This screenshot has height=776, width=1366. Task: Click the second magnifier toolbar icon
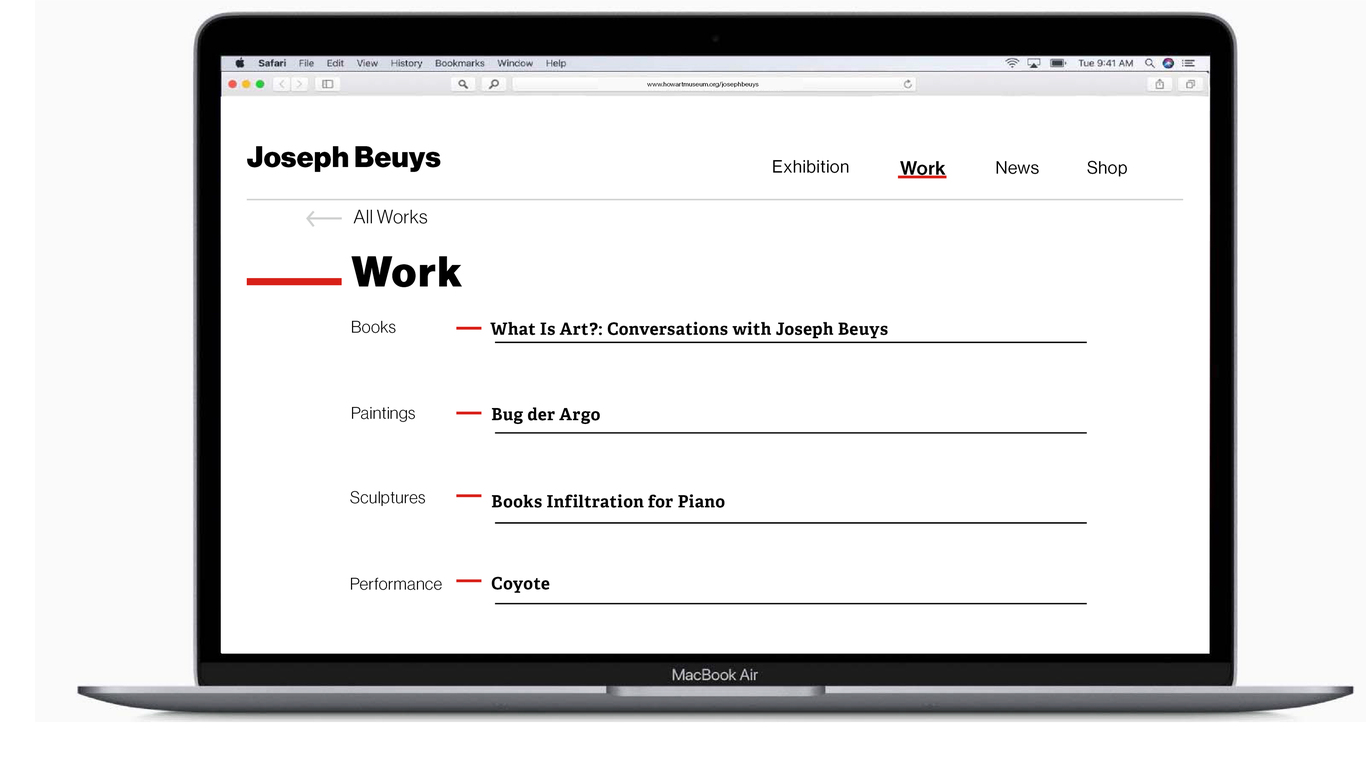(493, 84)
